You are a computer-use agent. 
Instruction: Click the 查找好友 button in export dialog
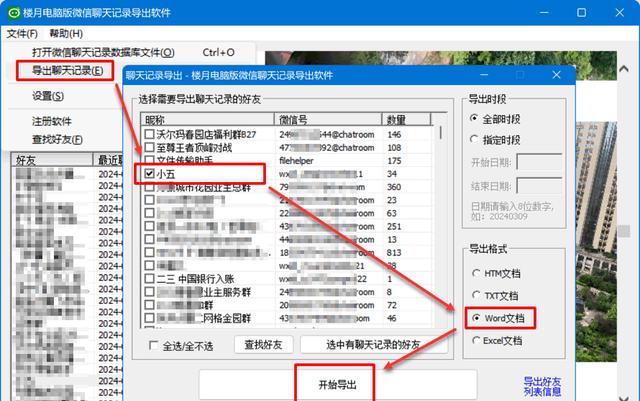pos(264,345)
